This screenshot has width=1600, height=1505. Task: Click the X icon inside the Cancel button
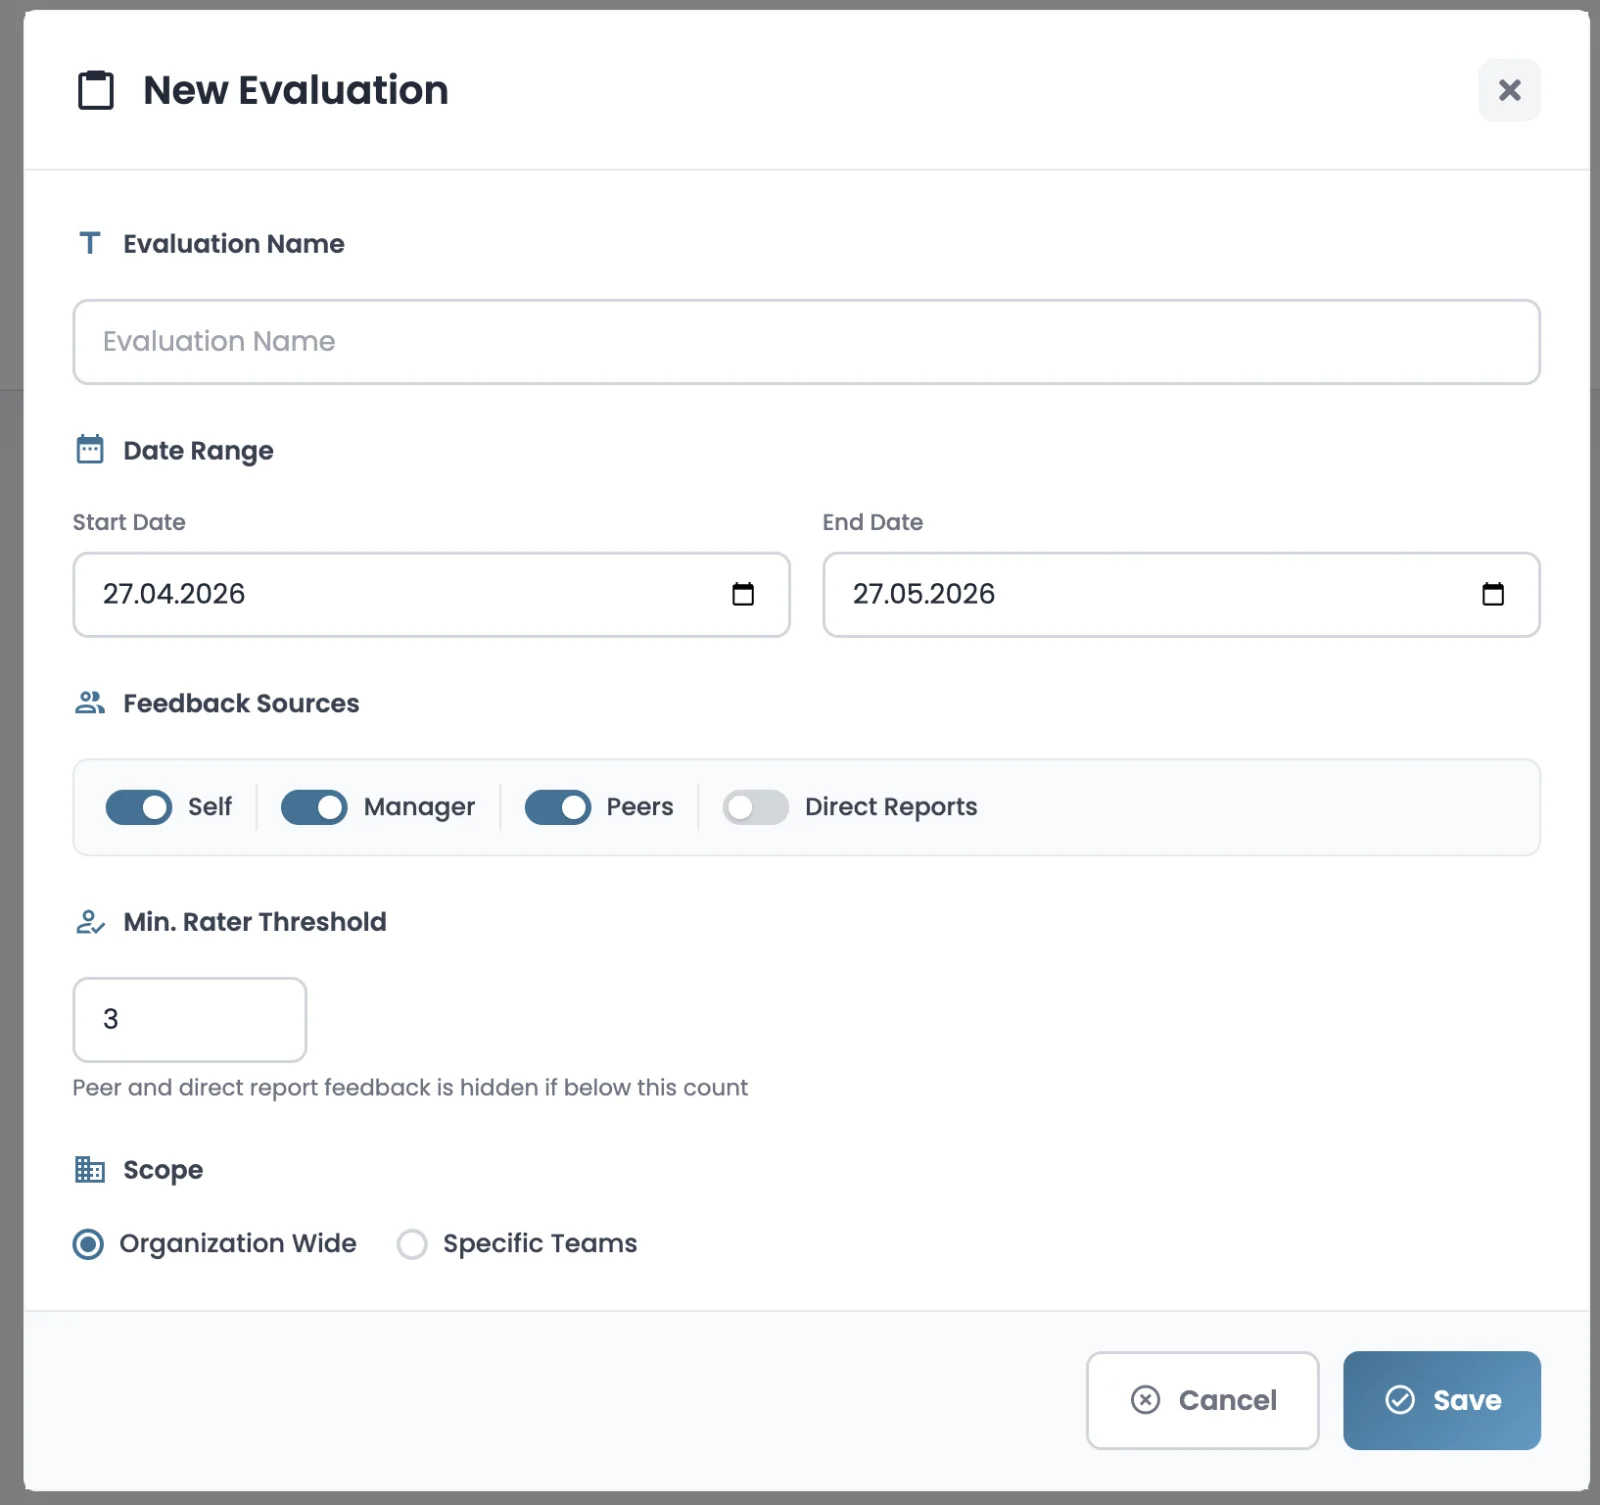coord(1145,1400)
